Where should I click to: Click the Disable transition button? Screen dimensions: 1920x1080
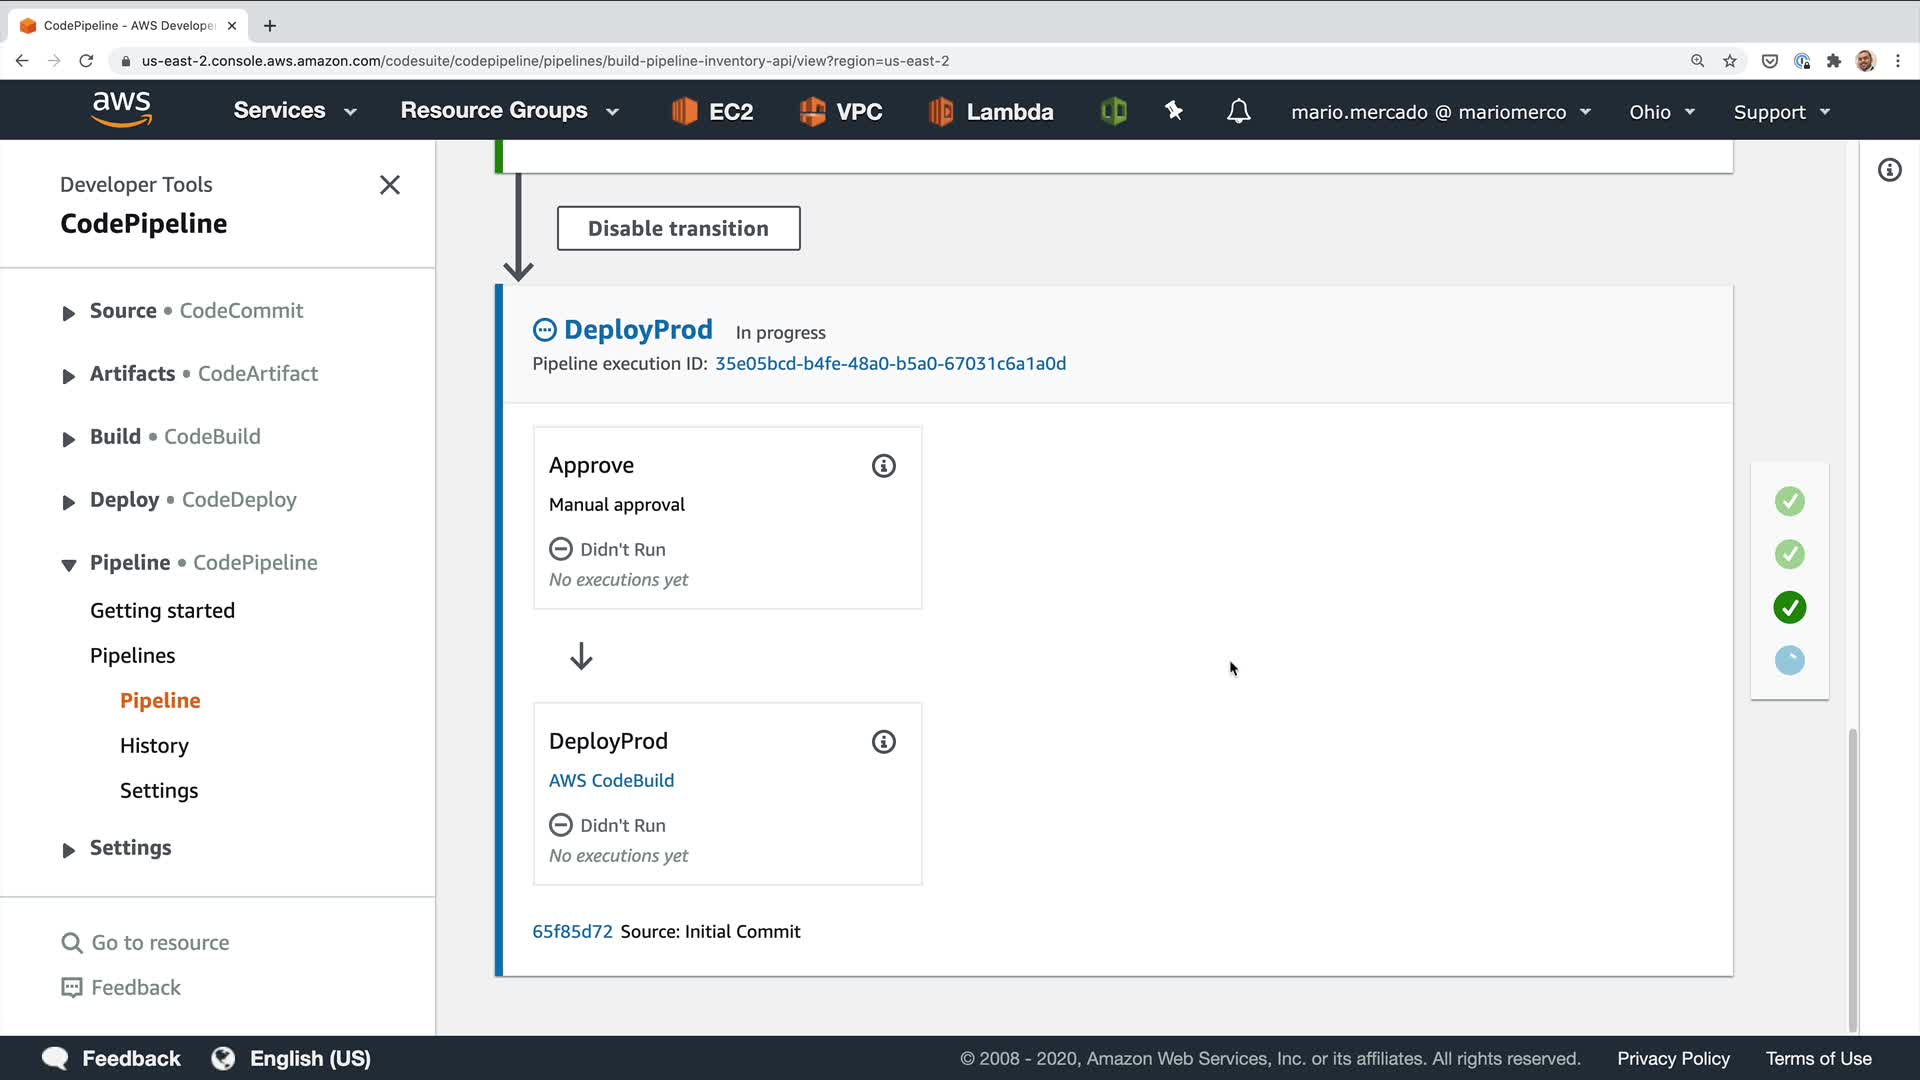pyautogui.click(x=678, y=229)
